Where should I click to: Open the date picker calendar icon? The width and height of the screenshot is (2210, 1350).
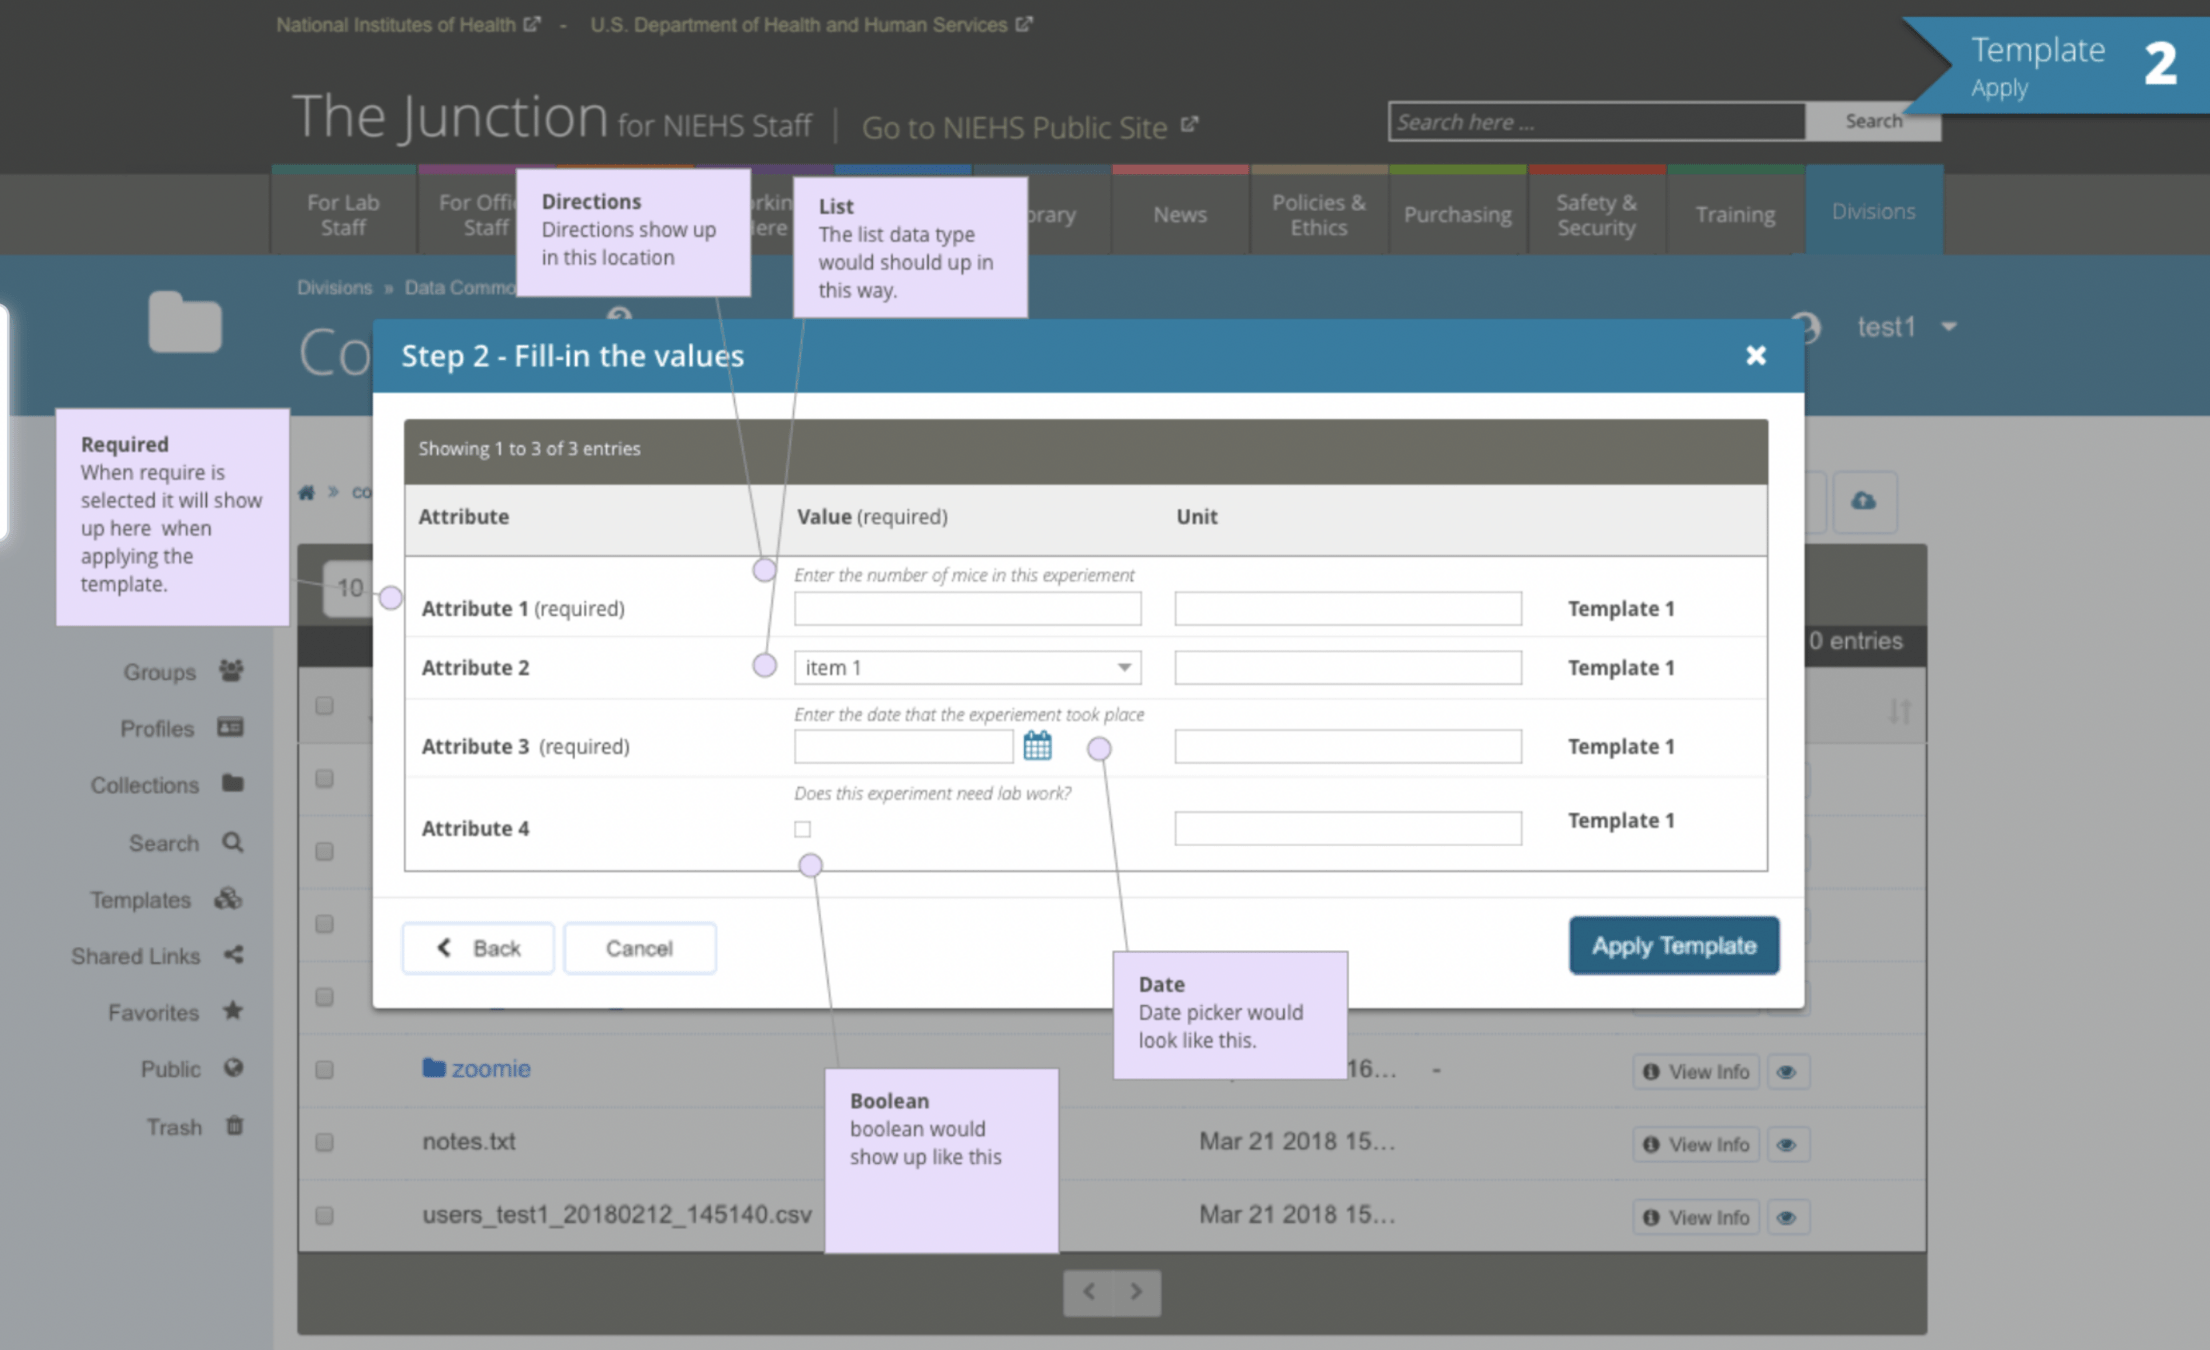click(x=1037, y=745)
